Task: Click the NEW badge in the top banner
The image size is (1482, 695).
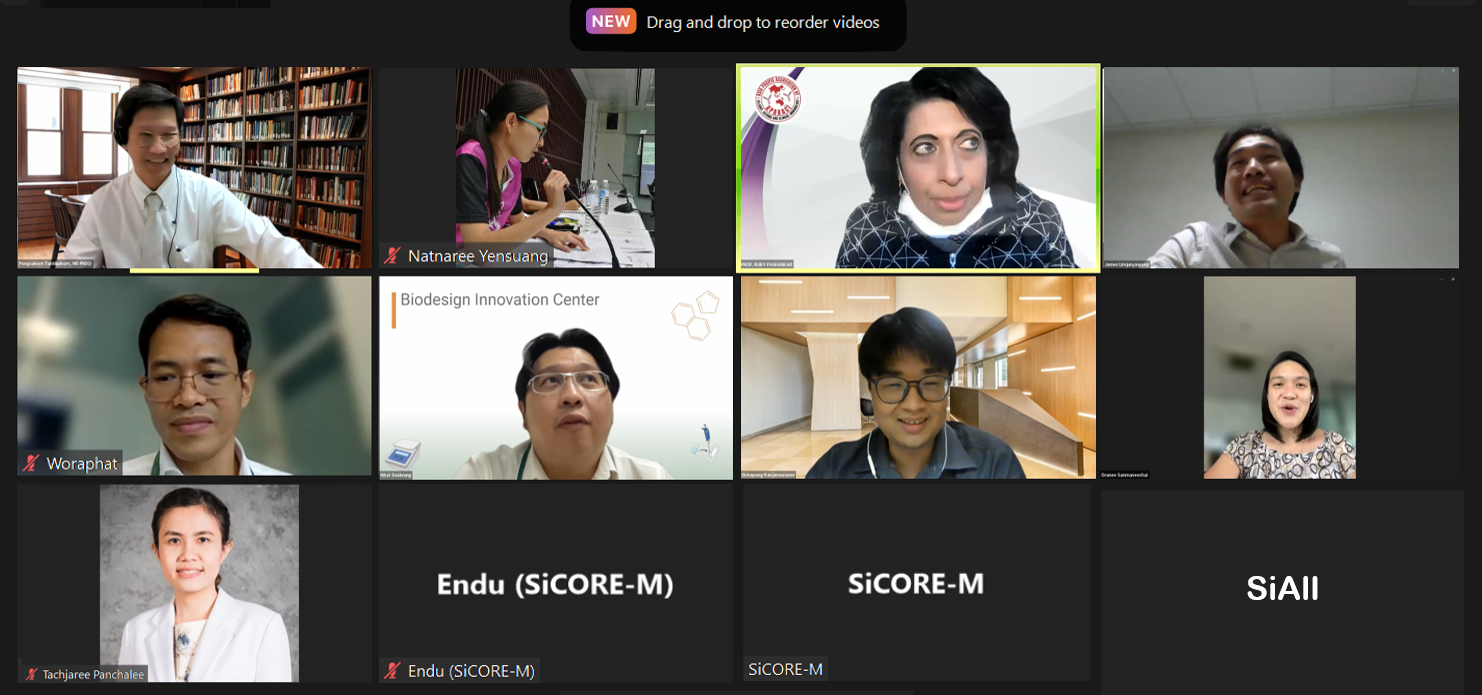Action: [611, 21]
